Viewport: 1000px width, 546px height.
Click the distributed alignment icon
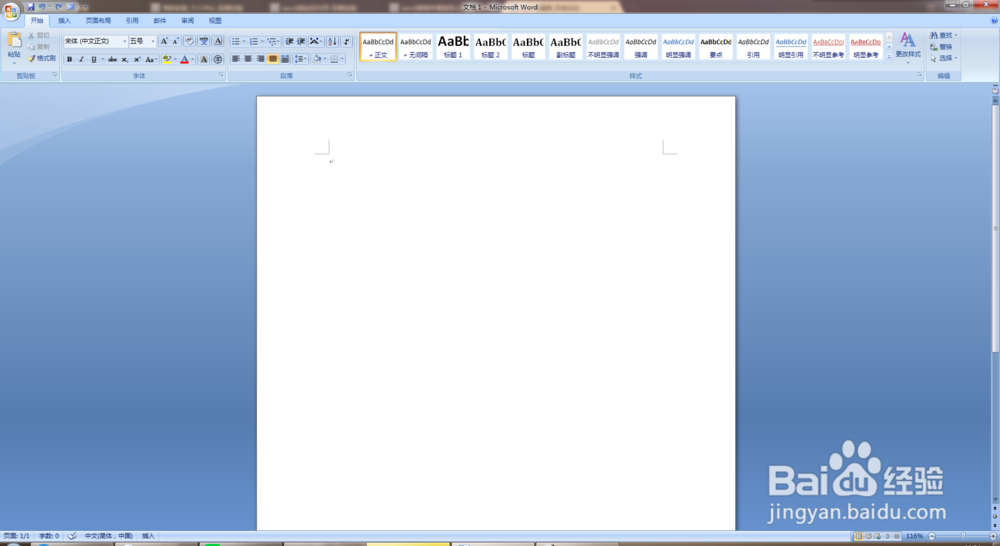[285, 59]
